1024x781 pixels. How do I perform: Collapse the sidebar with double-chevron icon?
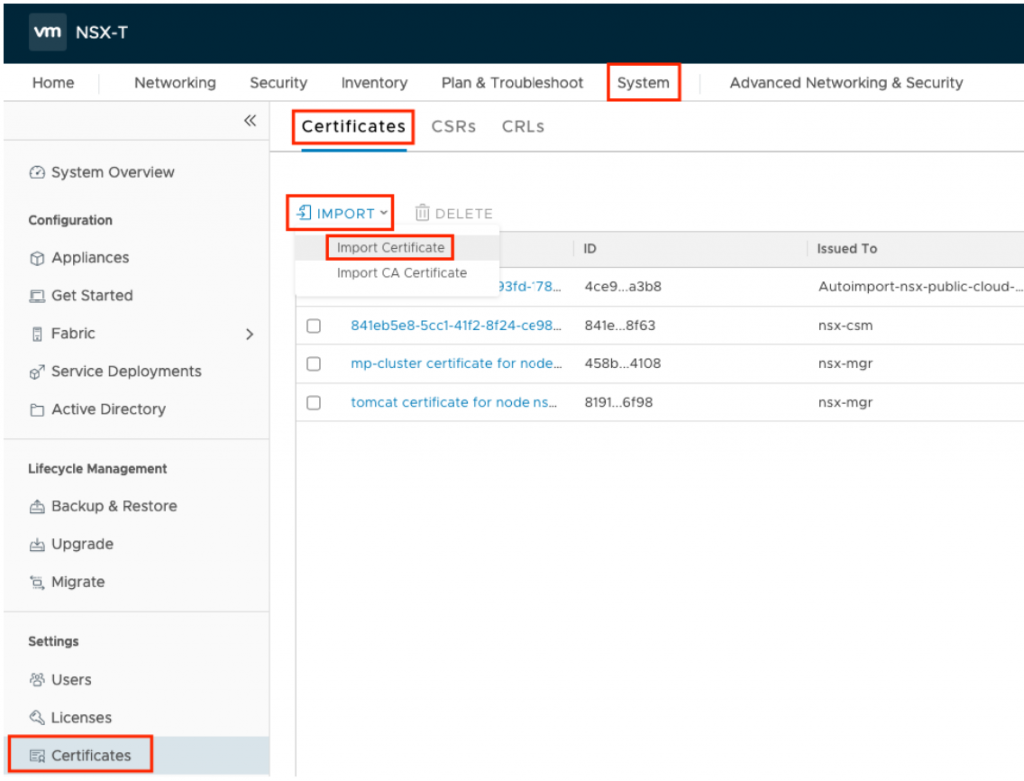(250, 121)
